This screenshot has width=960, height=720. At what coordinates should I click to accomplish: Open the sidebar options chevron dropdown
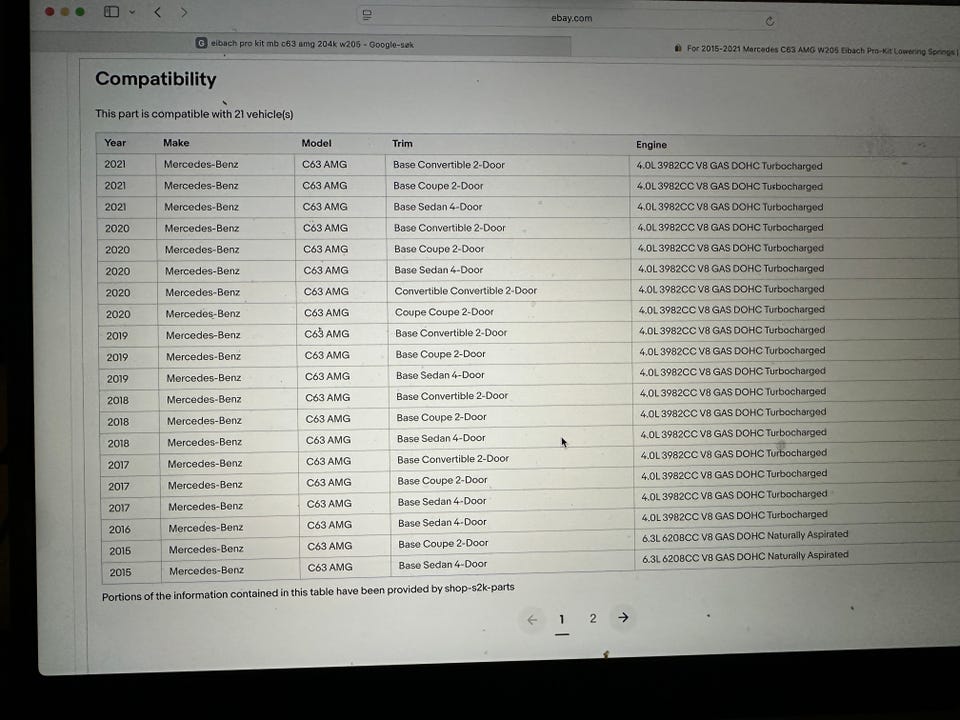[132, 12]
